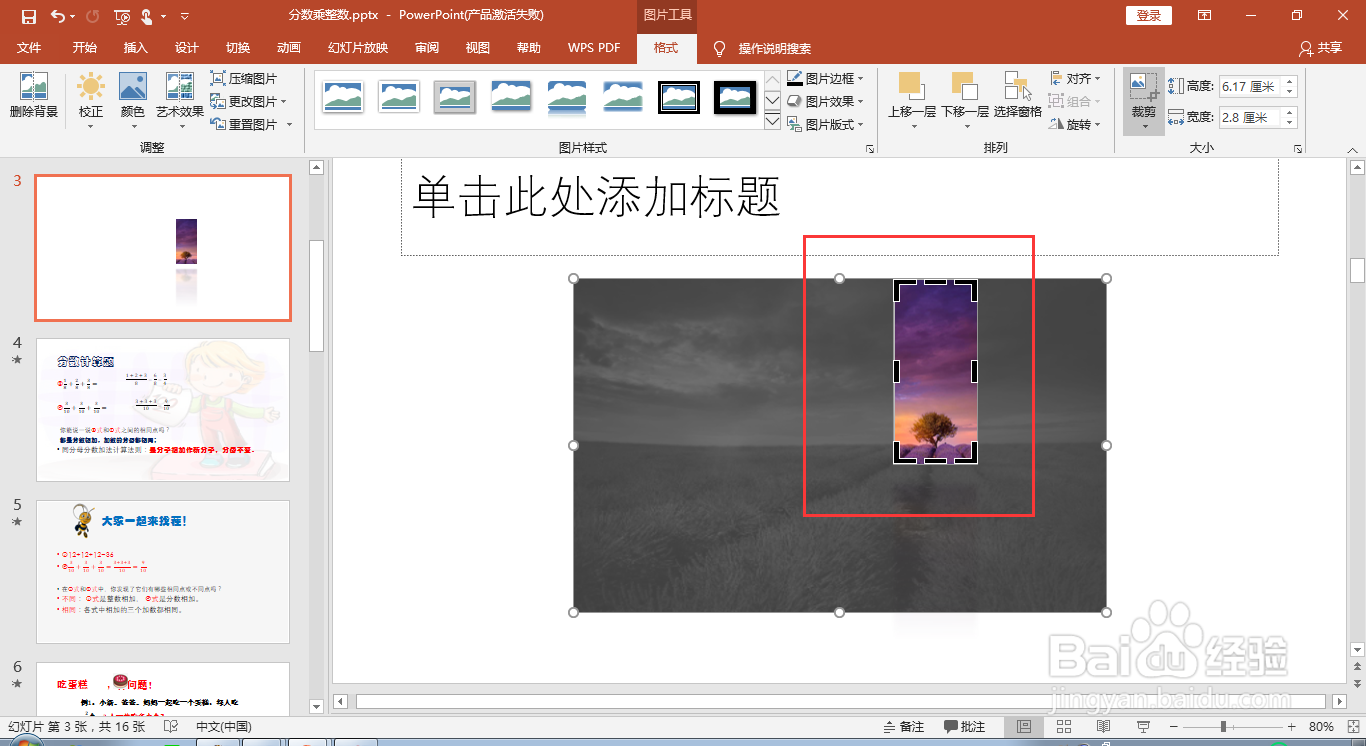The width and height of the screenshot is (1366, 746).
Task: Switch to the Insert (插入) tab
Action: pos(136,48)
